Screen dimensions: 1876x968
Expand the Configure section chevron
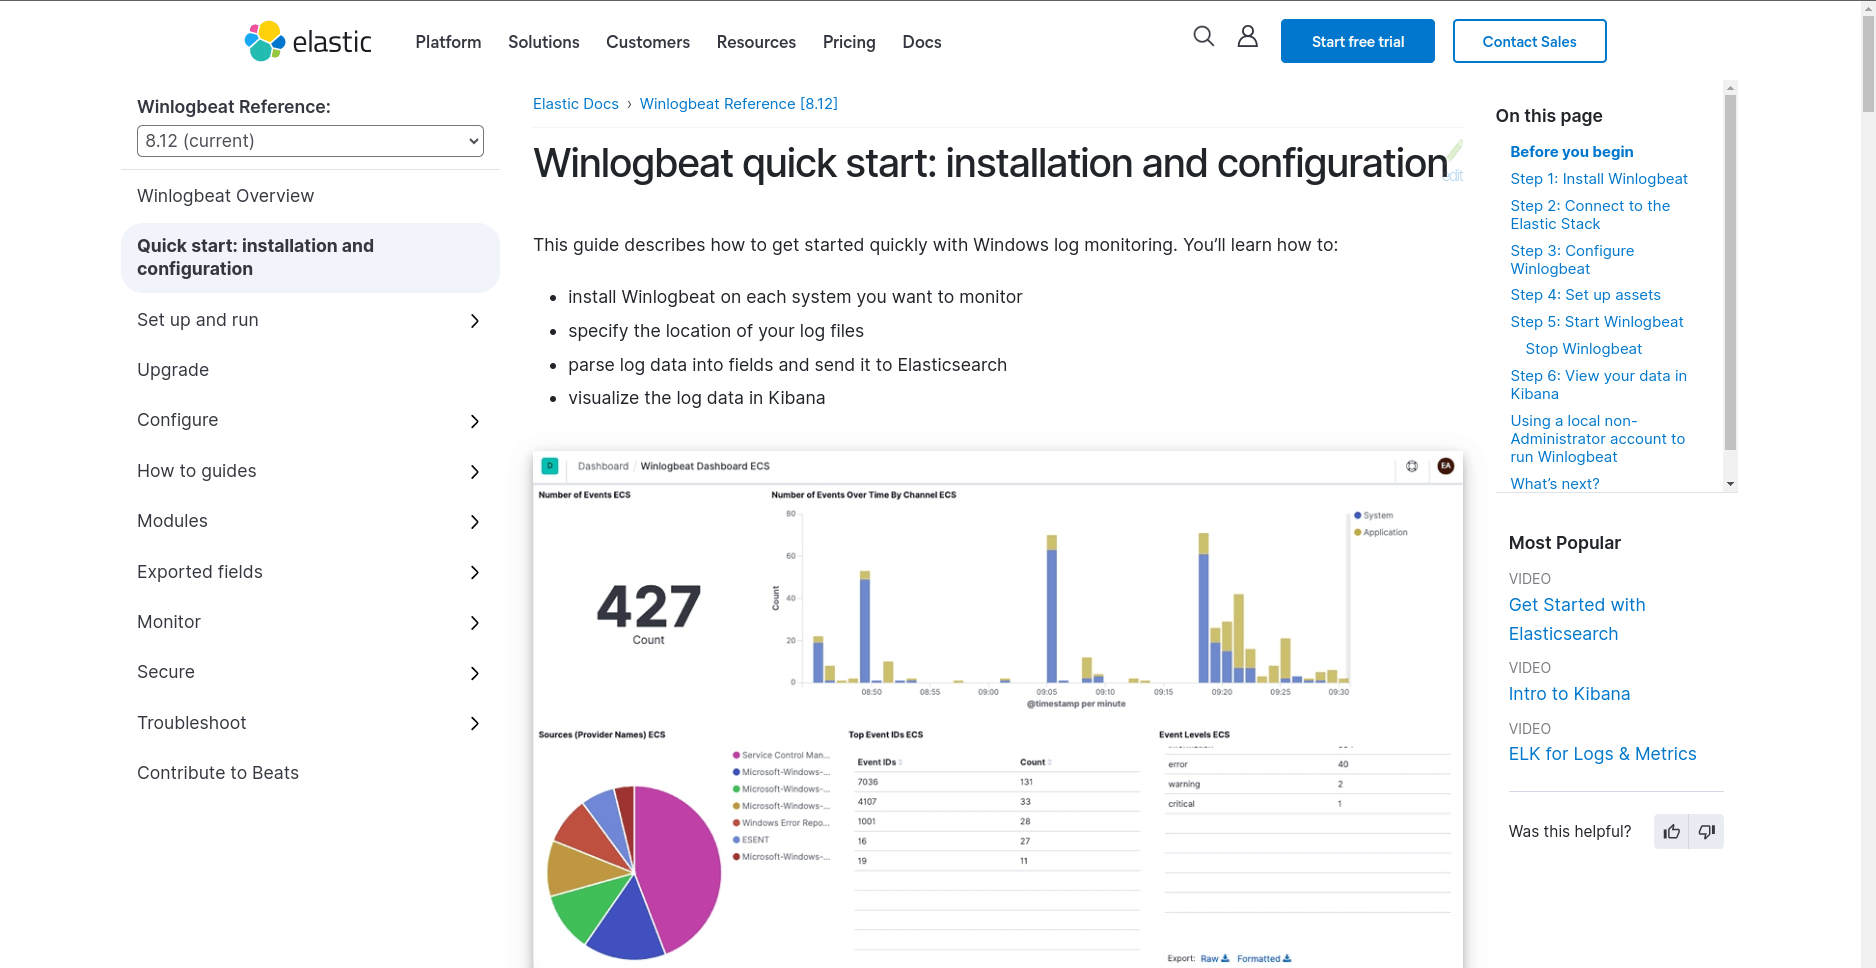pos(474,421)
